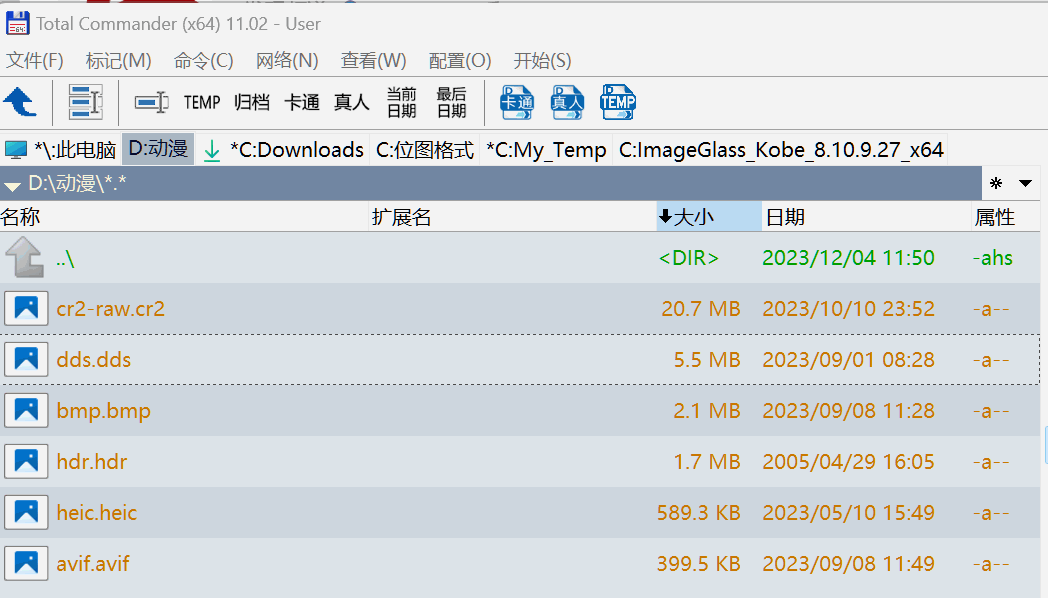Image resolution: width=1048 pixels, height=598 pixels.
Task: Click the 归档 toolbar button
Action: [x=252, y=102]
